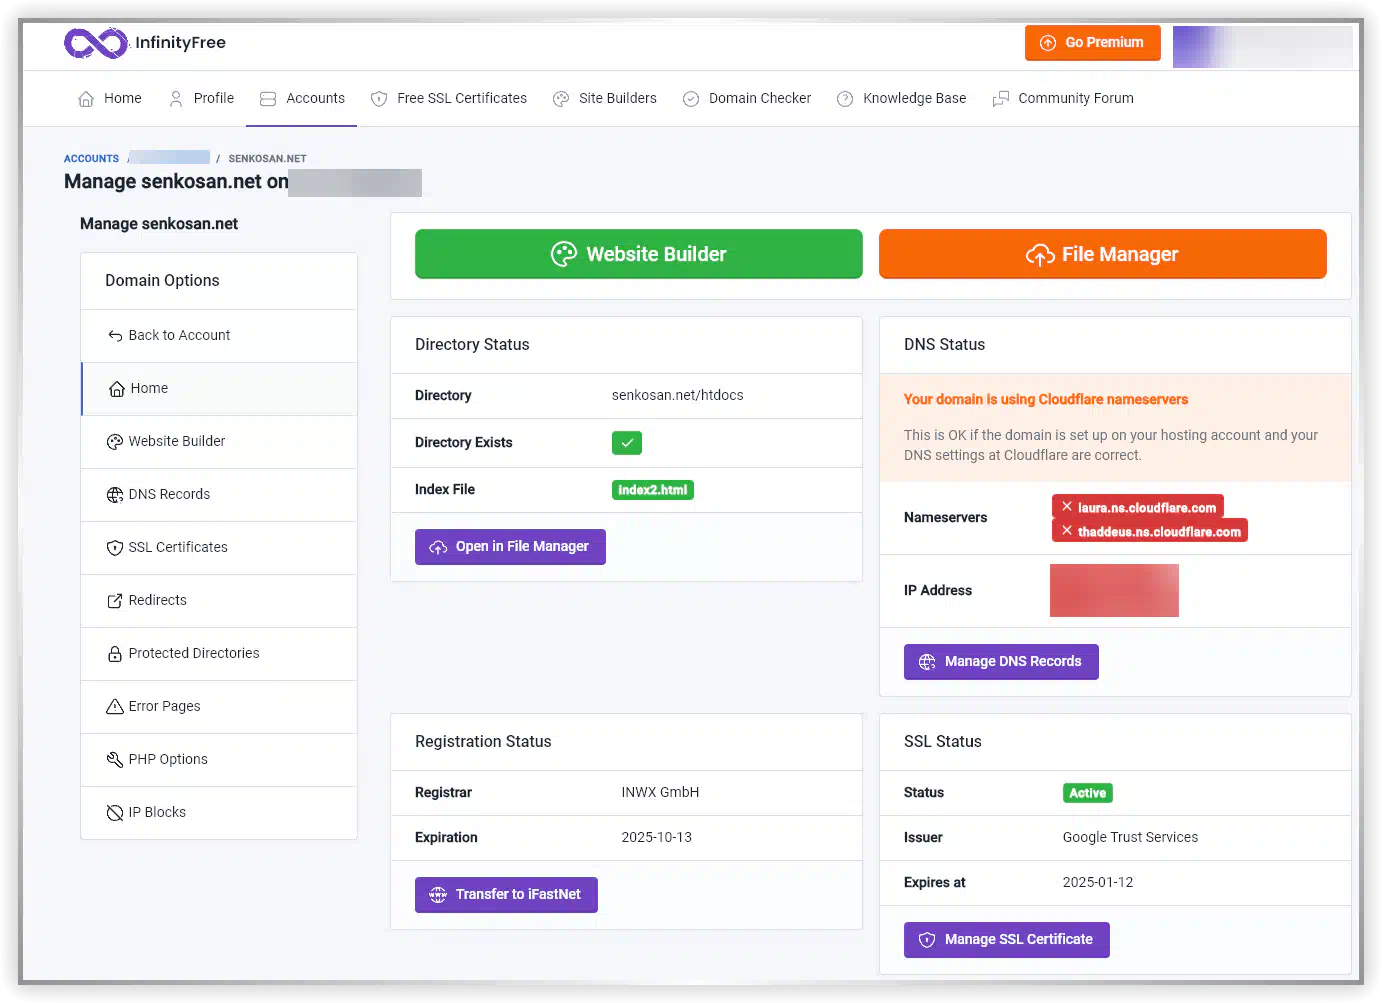This screenshot has height=1003, width=1382.
Task: Click the Back to Account arrow icon
Action: pyautogui.click(x=115, y=336)
